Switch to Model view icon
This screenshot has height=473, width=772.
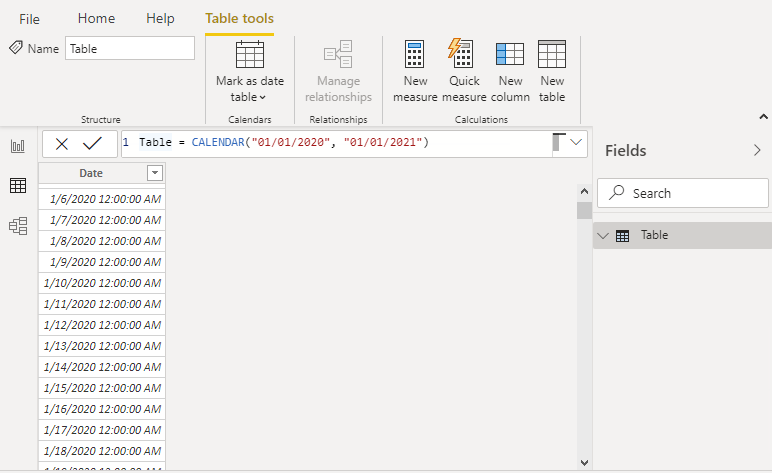point(18,226)
